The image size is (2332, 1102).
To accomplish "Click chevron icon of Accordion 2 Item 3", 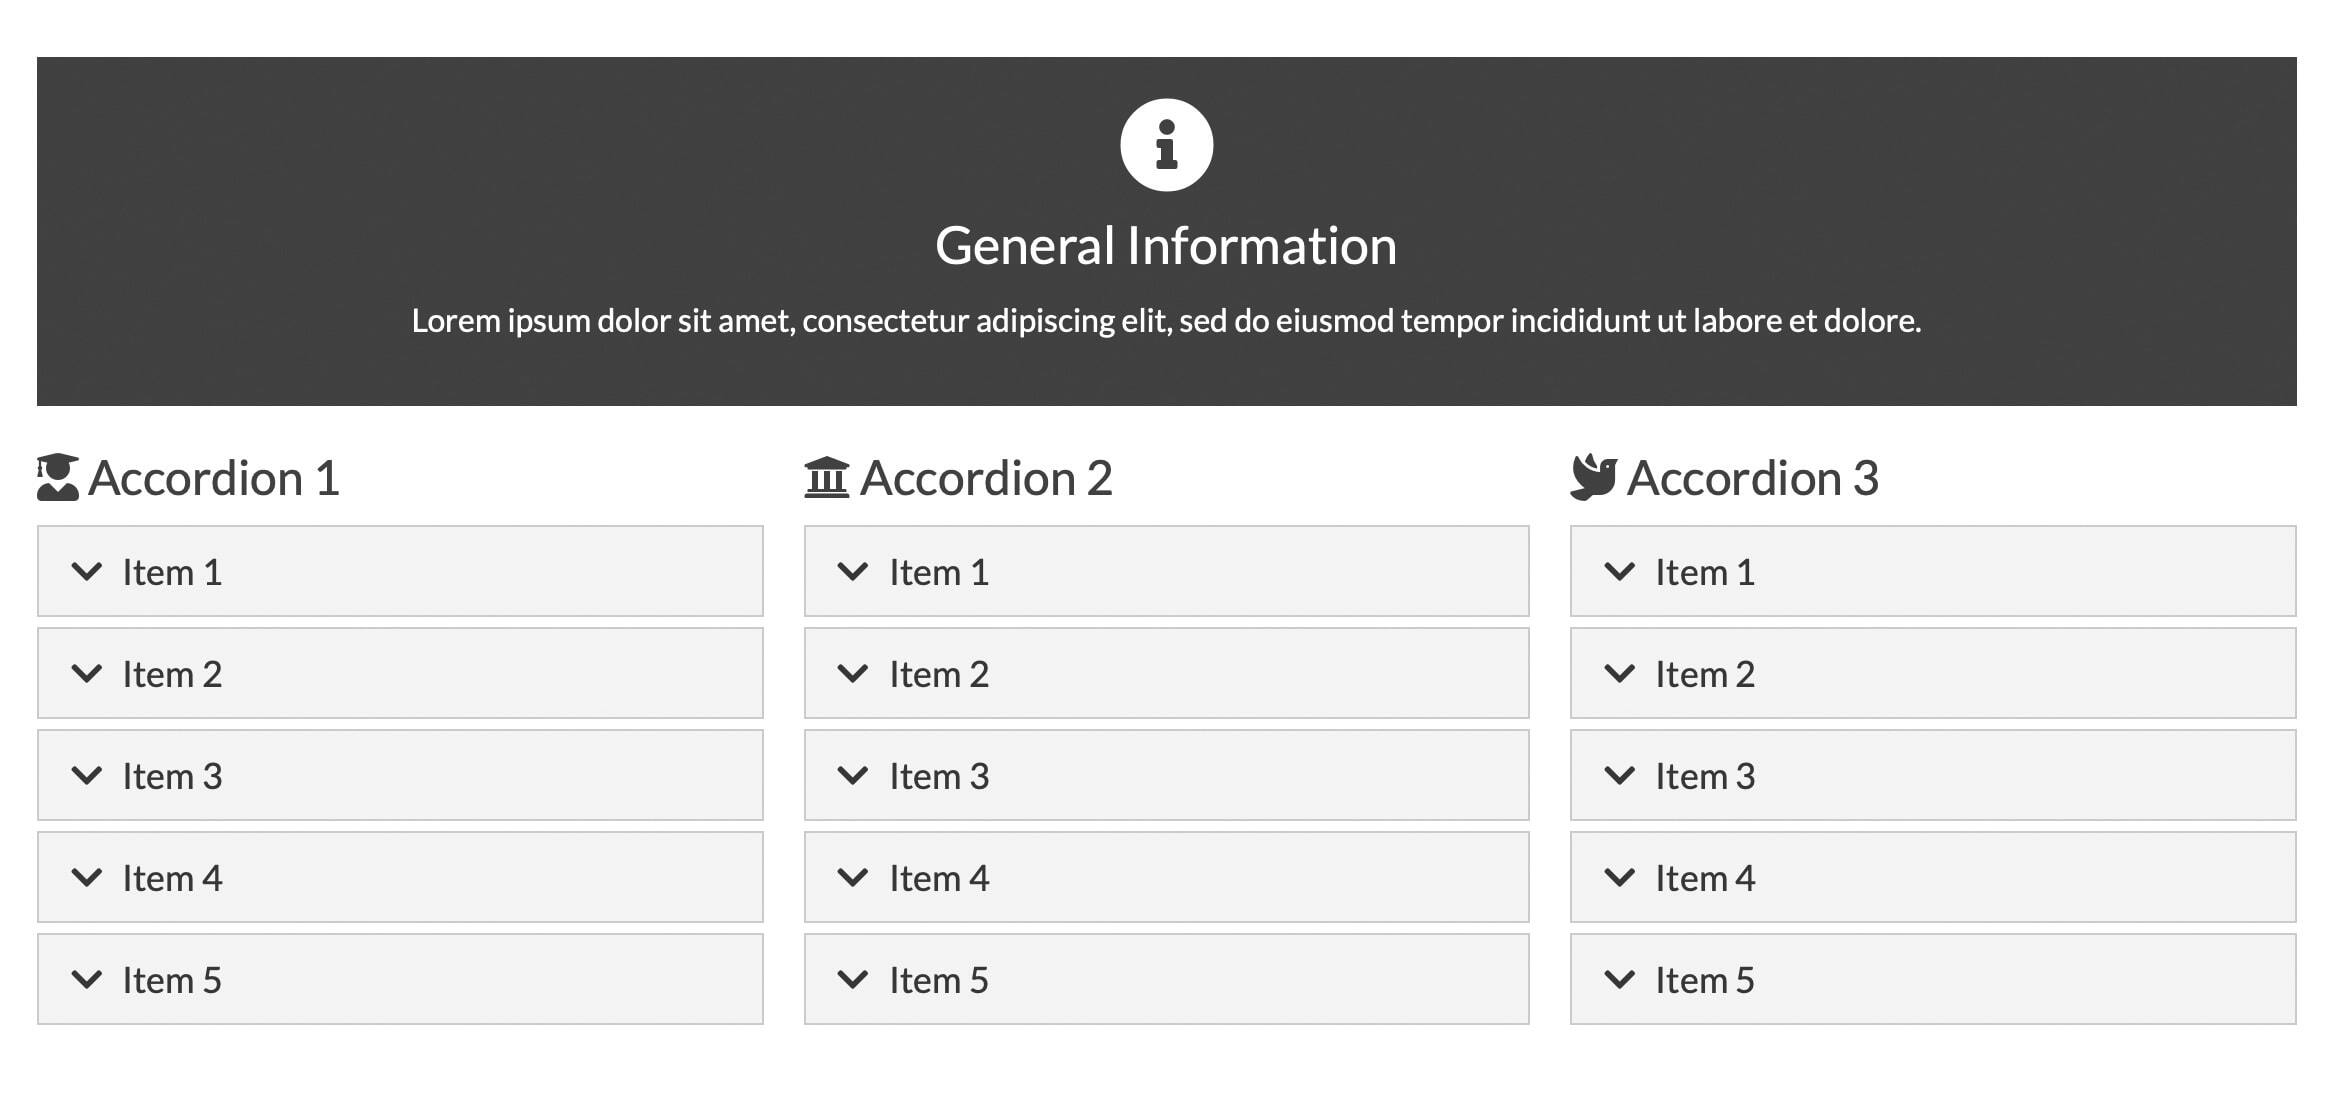I will tap(853, 776).
